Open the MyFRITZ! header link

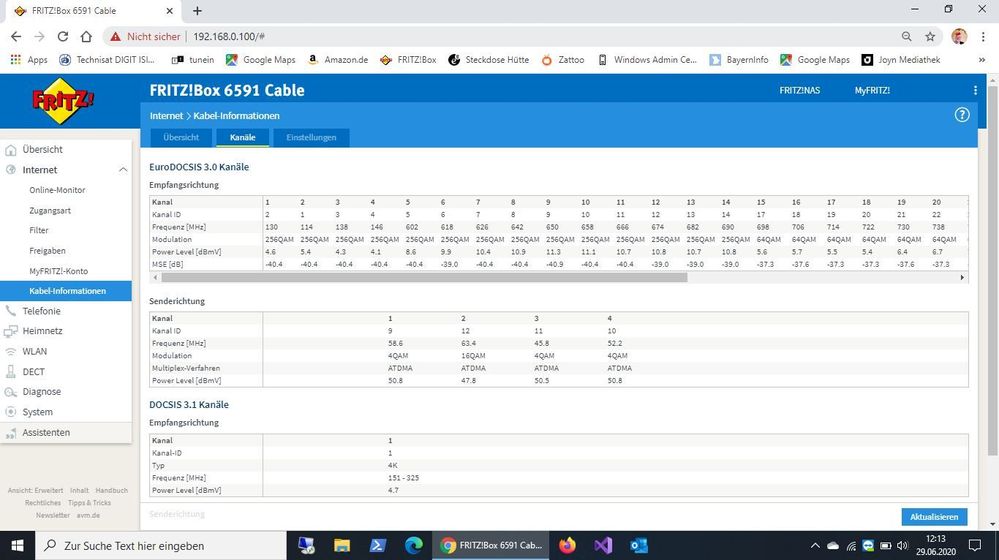(872, 90)
